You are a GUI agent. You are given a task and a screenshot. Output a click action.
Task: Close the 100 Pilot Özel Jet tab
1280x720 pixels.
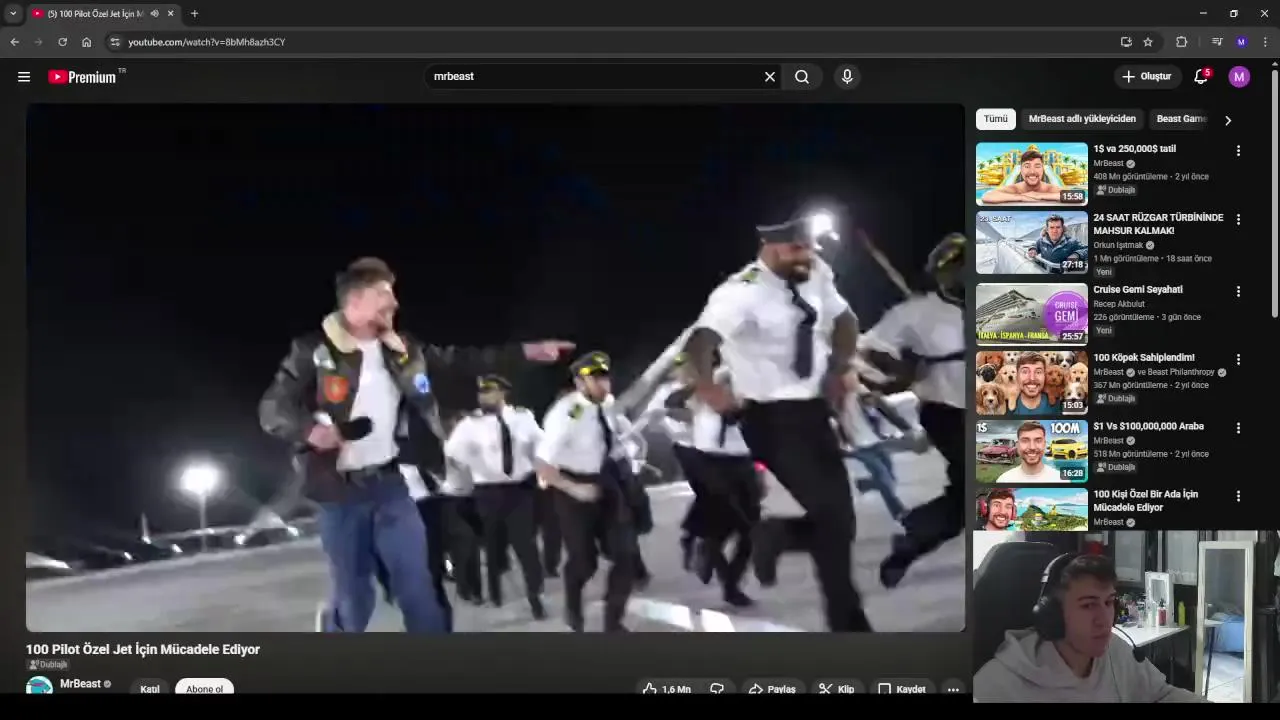[x=170, y=14]
